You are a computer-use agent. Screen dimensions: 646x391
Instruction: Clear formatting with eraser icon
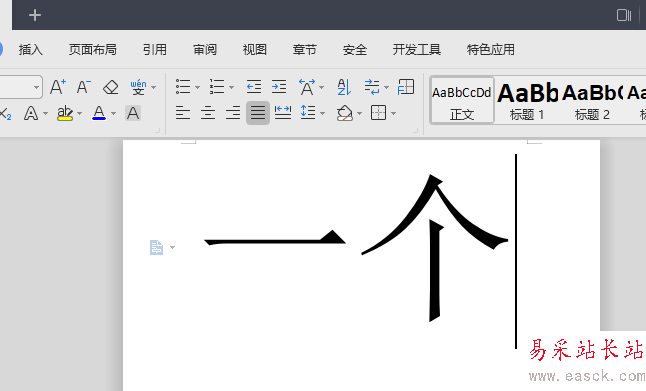(110, 87)
